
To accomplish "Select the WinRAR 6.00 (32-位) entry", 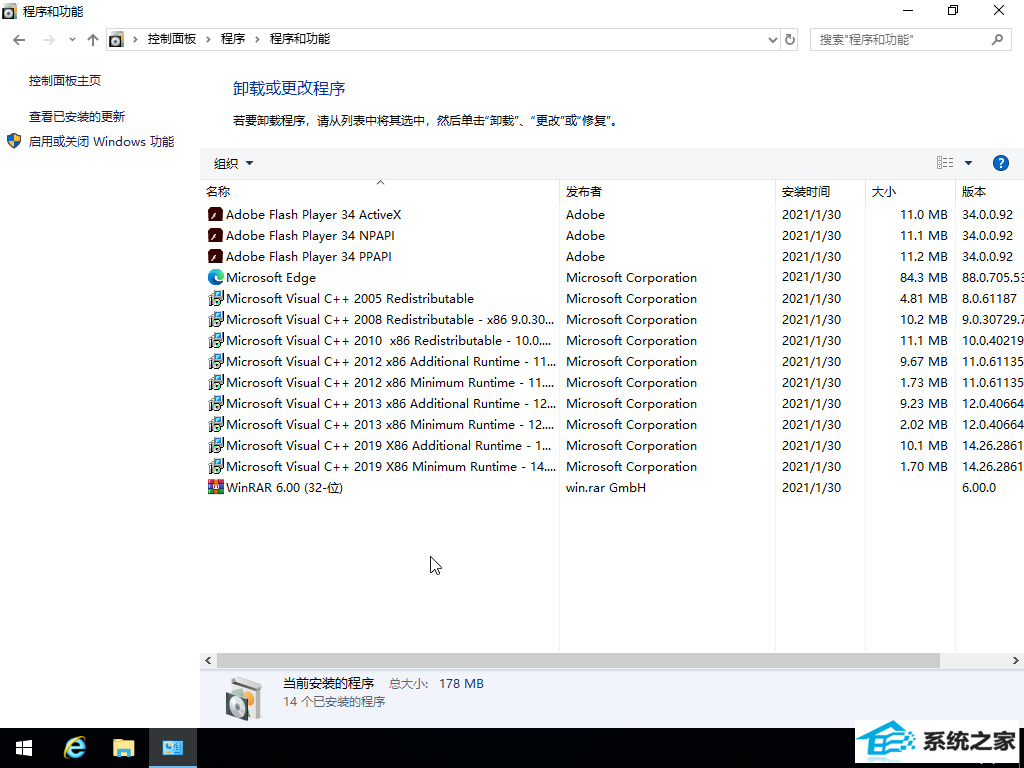I will 284,487.
